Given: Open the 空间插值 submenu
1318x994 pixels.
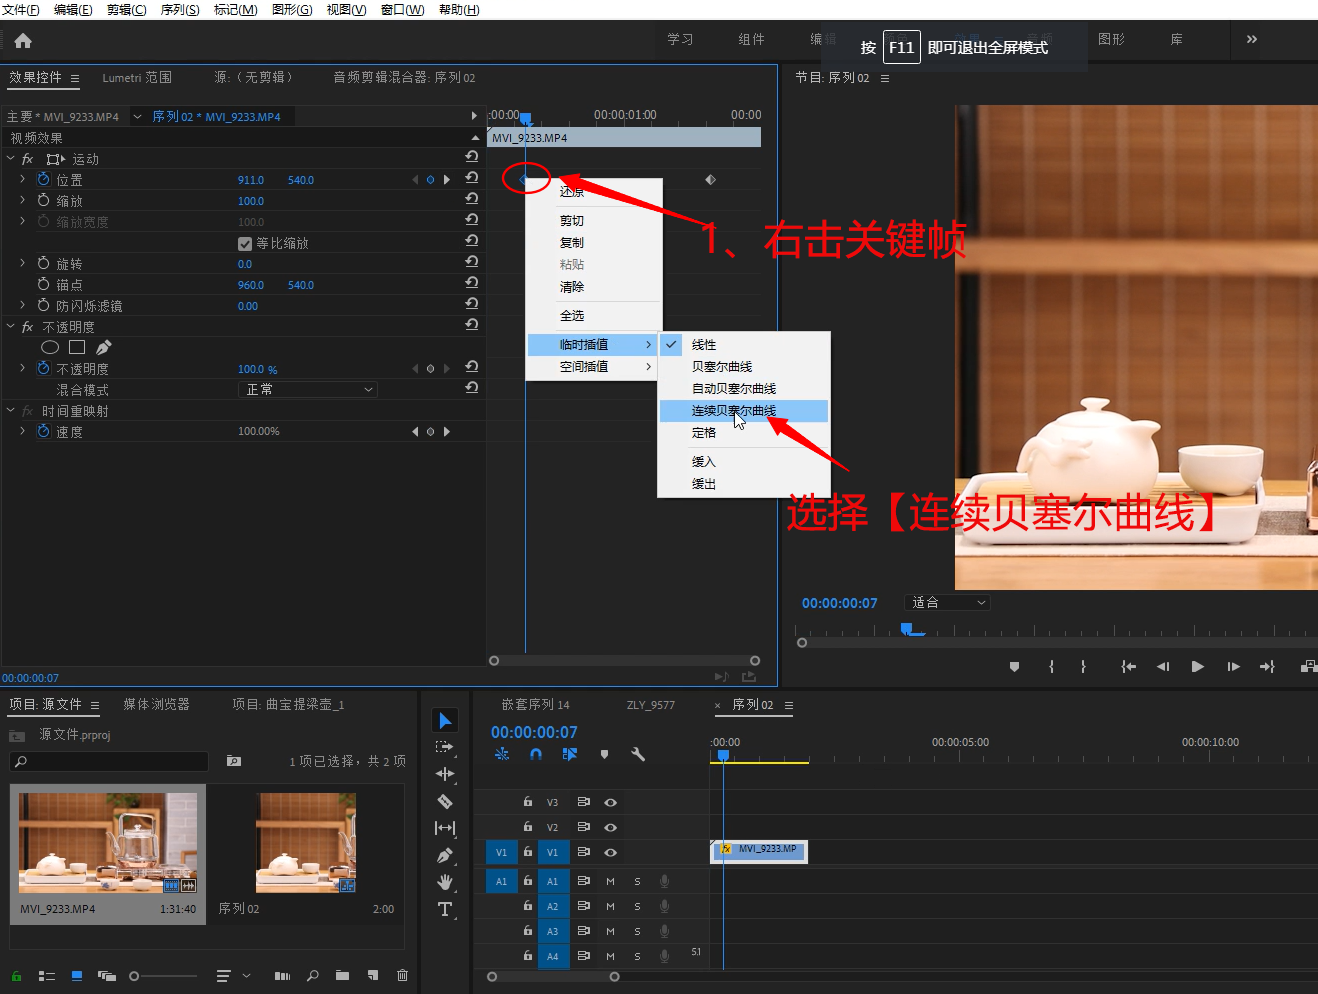Looking at the screenshot, I should pyautogui.click(x=593, y=366).
